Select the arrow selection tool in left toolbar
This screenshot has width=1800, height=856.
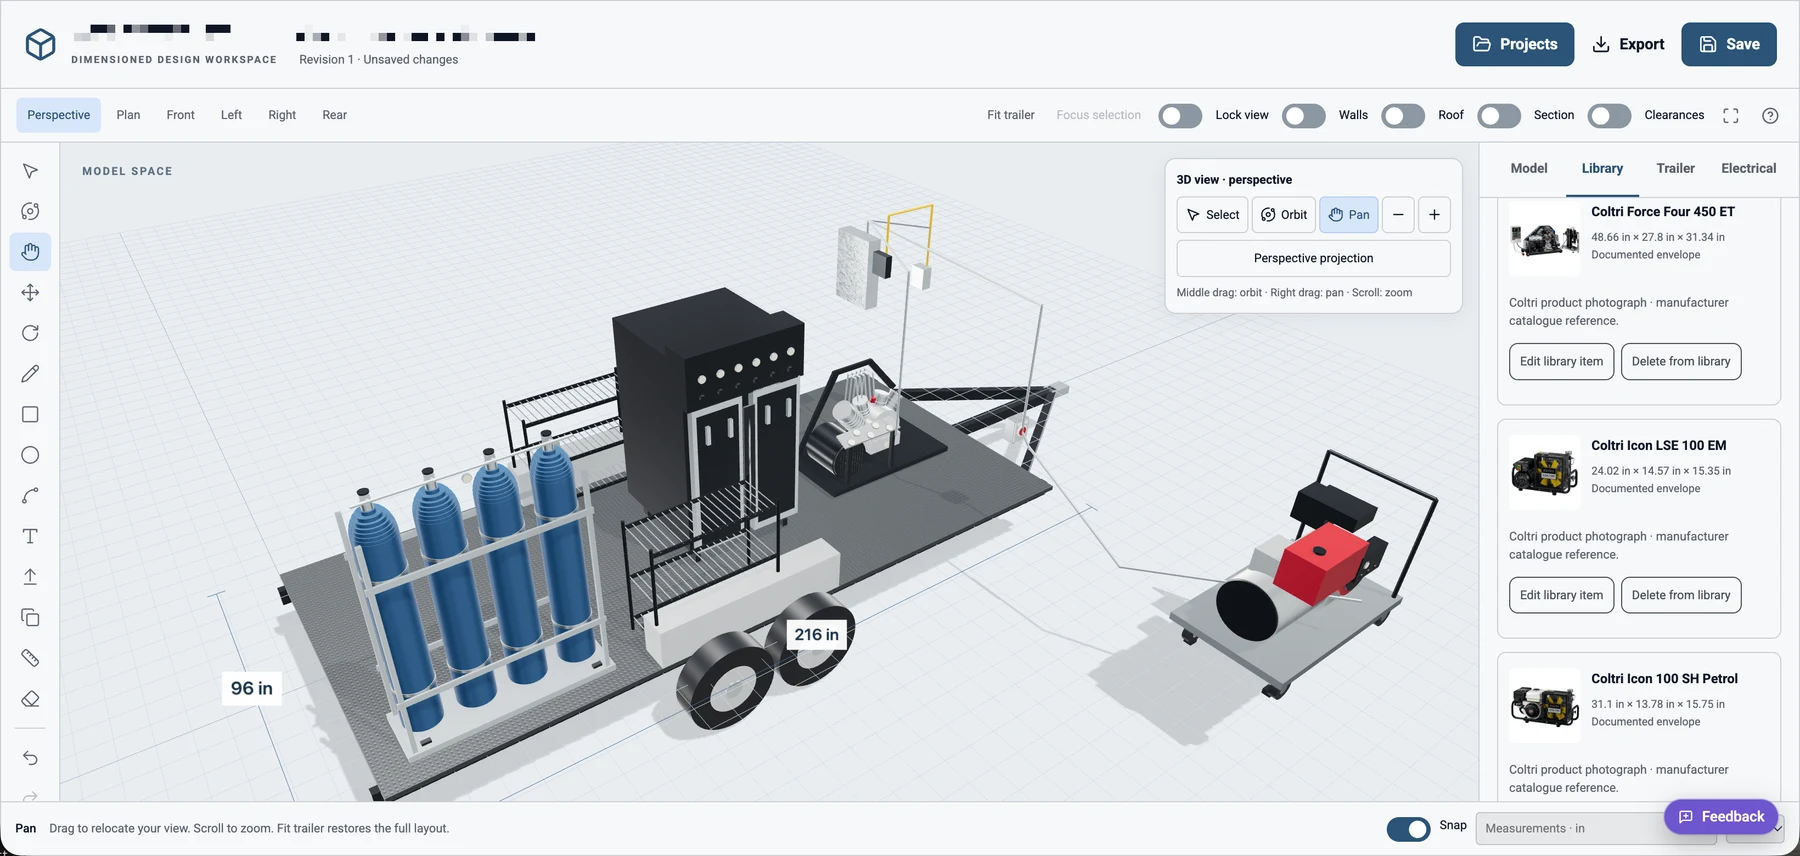click(30, 171)
